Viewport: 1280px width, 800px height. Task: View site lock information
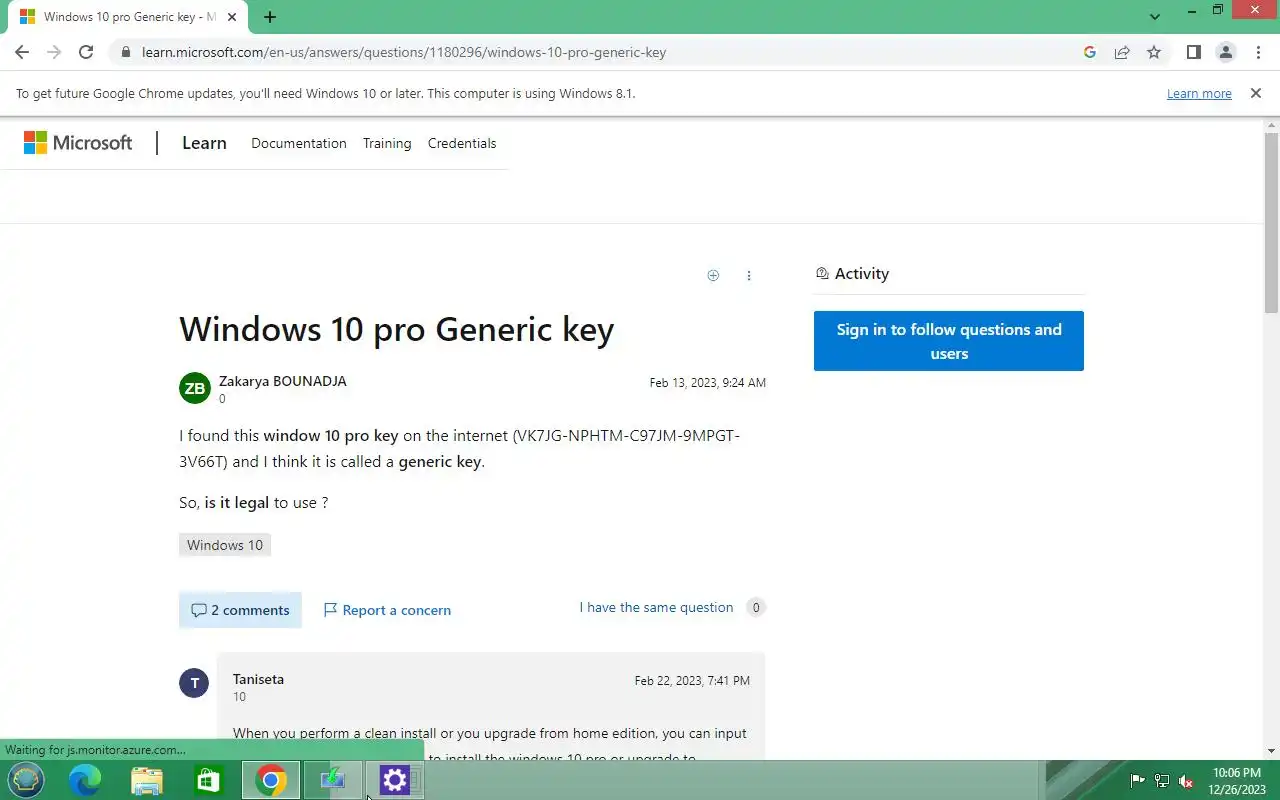(124, 52)
